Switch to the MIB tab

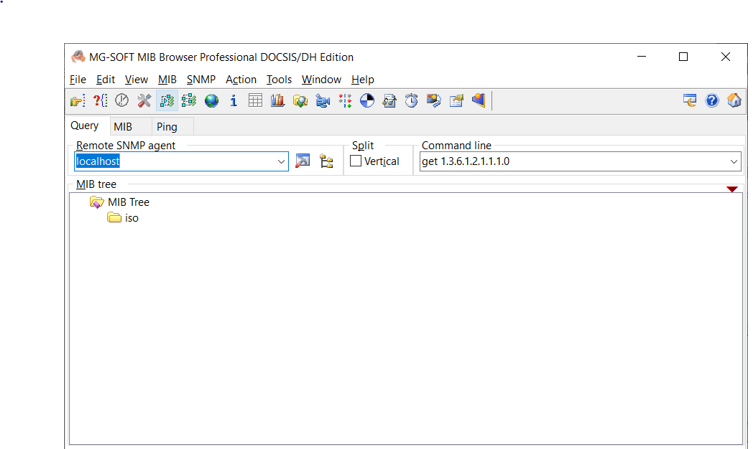[122, 127]
